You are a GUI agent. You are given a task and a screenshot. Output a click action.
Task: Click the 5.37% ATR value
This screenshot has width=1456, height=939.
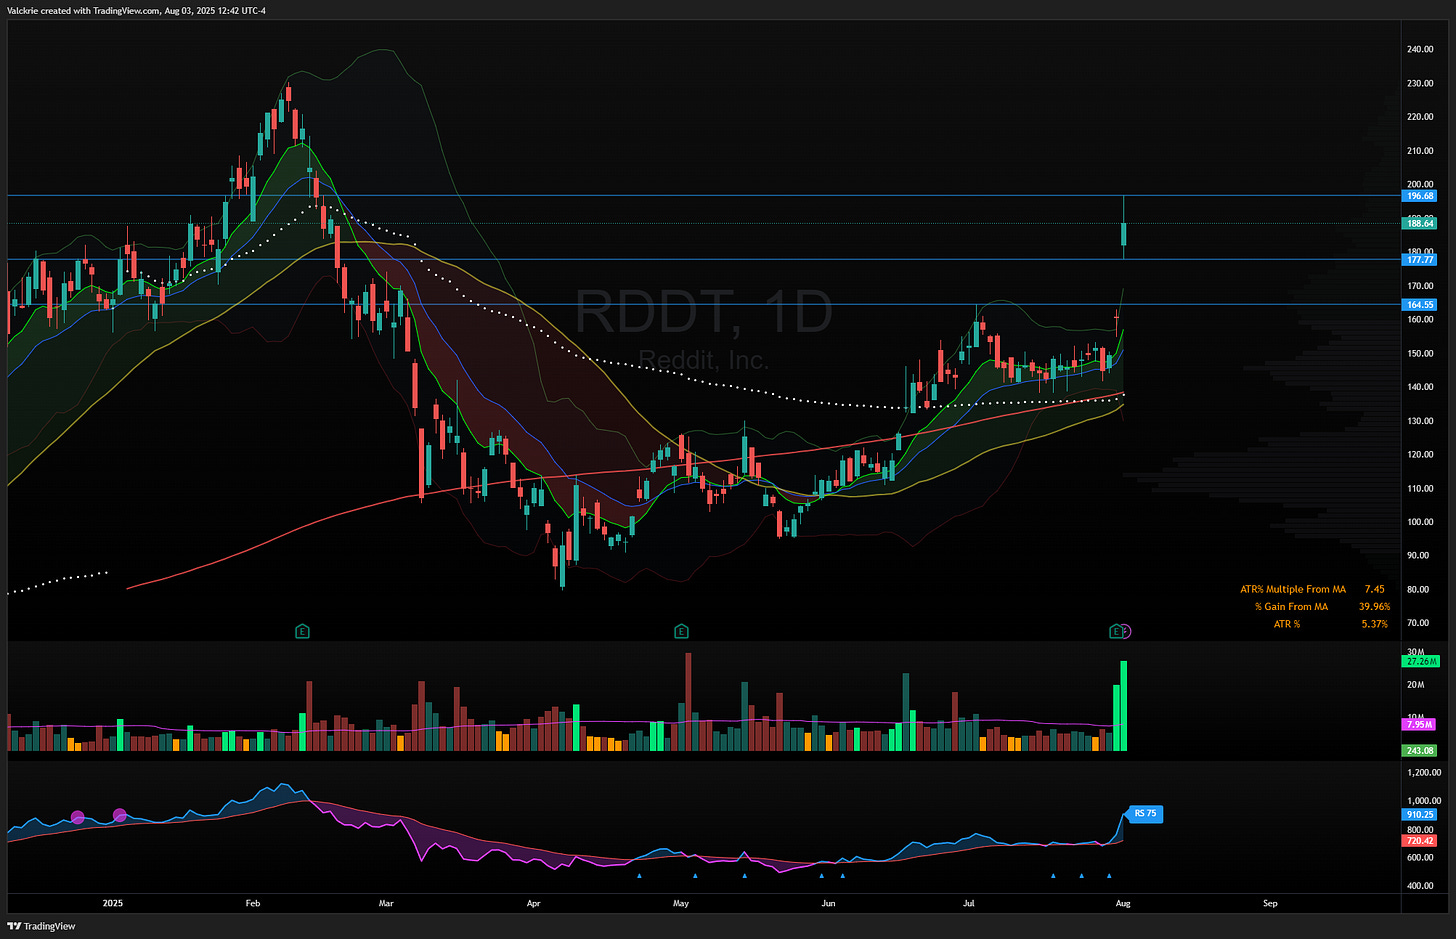(x=1375, y=624)
